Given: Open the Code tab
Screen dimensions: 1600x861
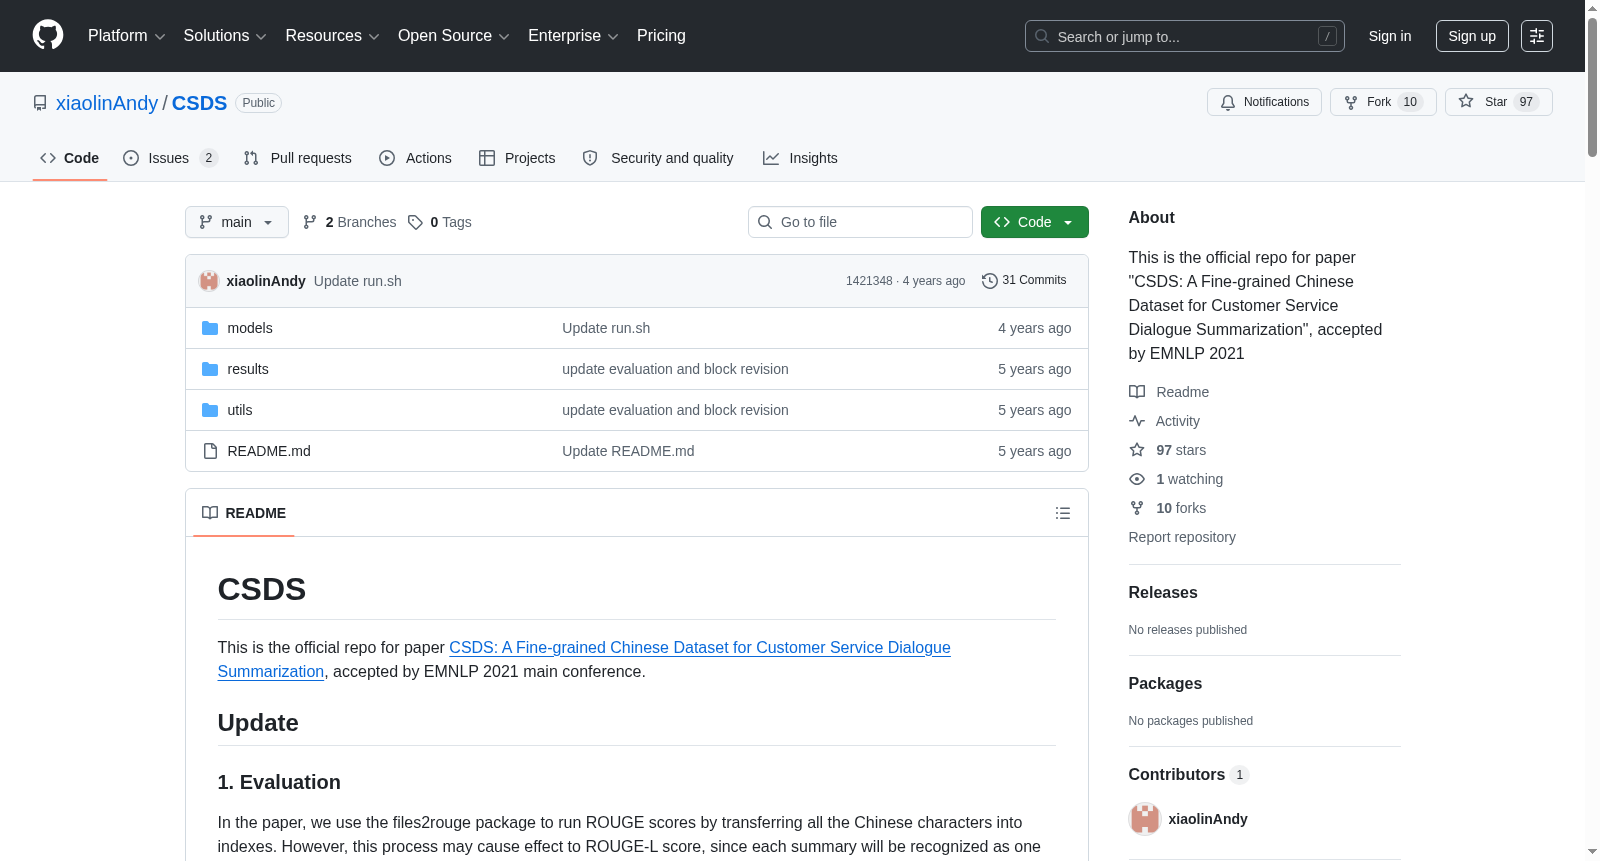Looking at the screenshot, I should pyautogui.click(x=70, y=158).
